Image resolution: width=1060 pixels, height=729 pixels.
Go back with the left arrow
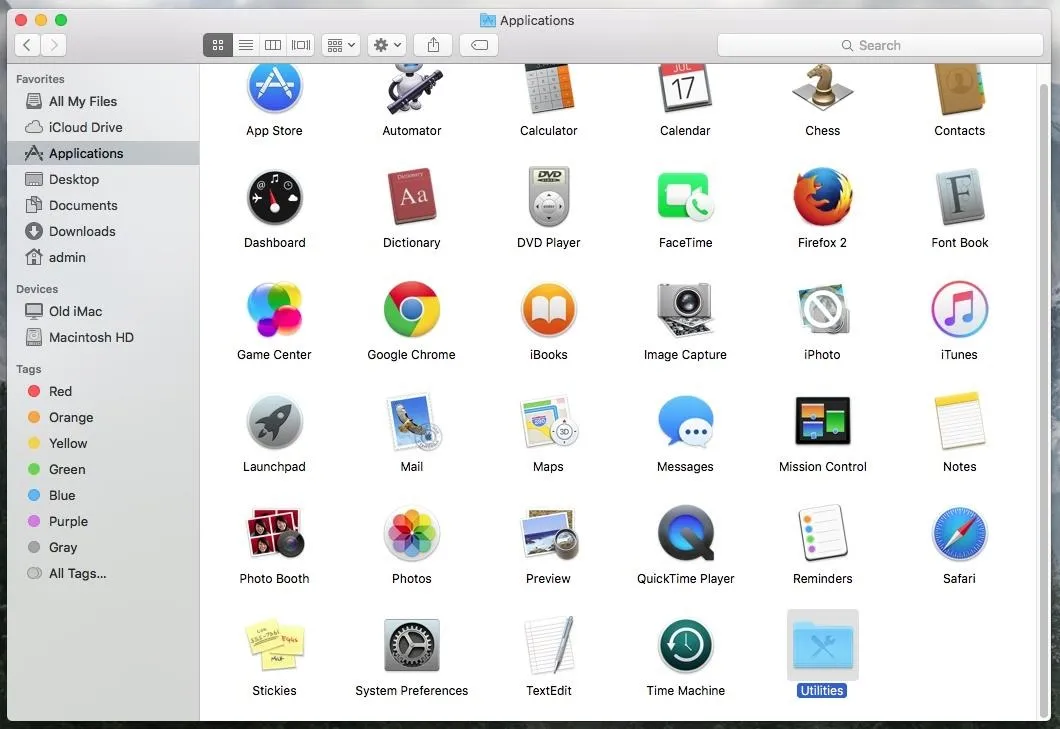(x=27, y=45)
